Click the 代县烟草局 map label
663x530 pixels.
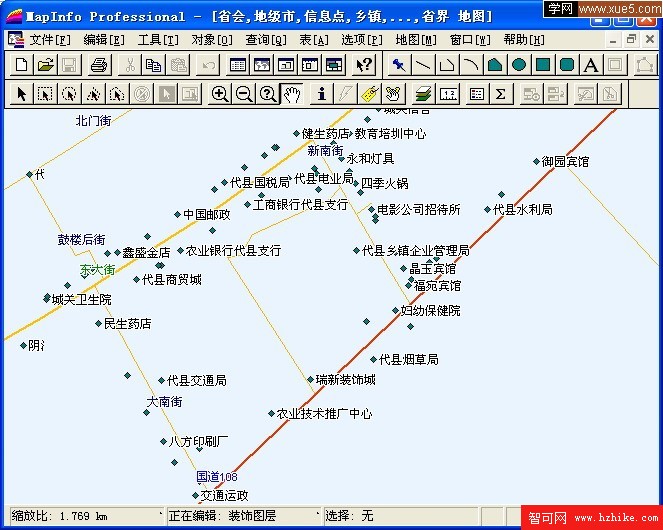408,360
